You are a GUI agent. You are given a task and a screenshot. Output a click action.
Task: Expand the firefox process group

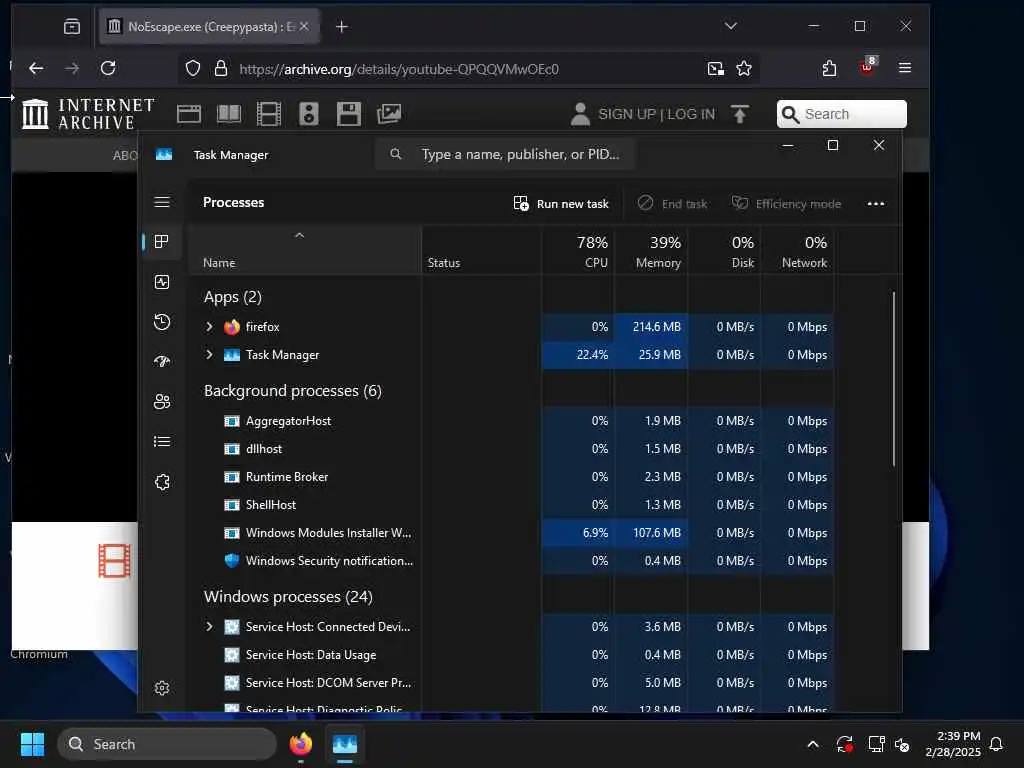(x=209, y=327)
